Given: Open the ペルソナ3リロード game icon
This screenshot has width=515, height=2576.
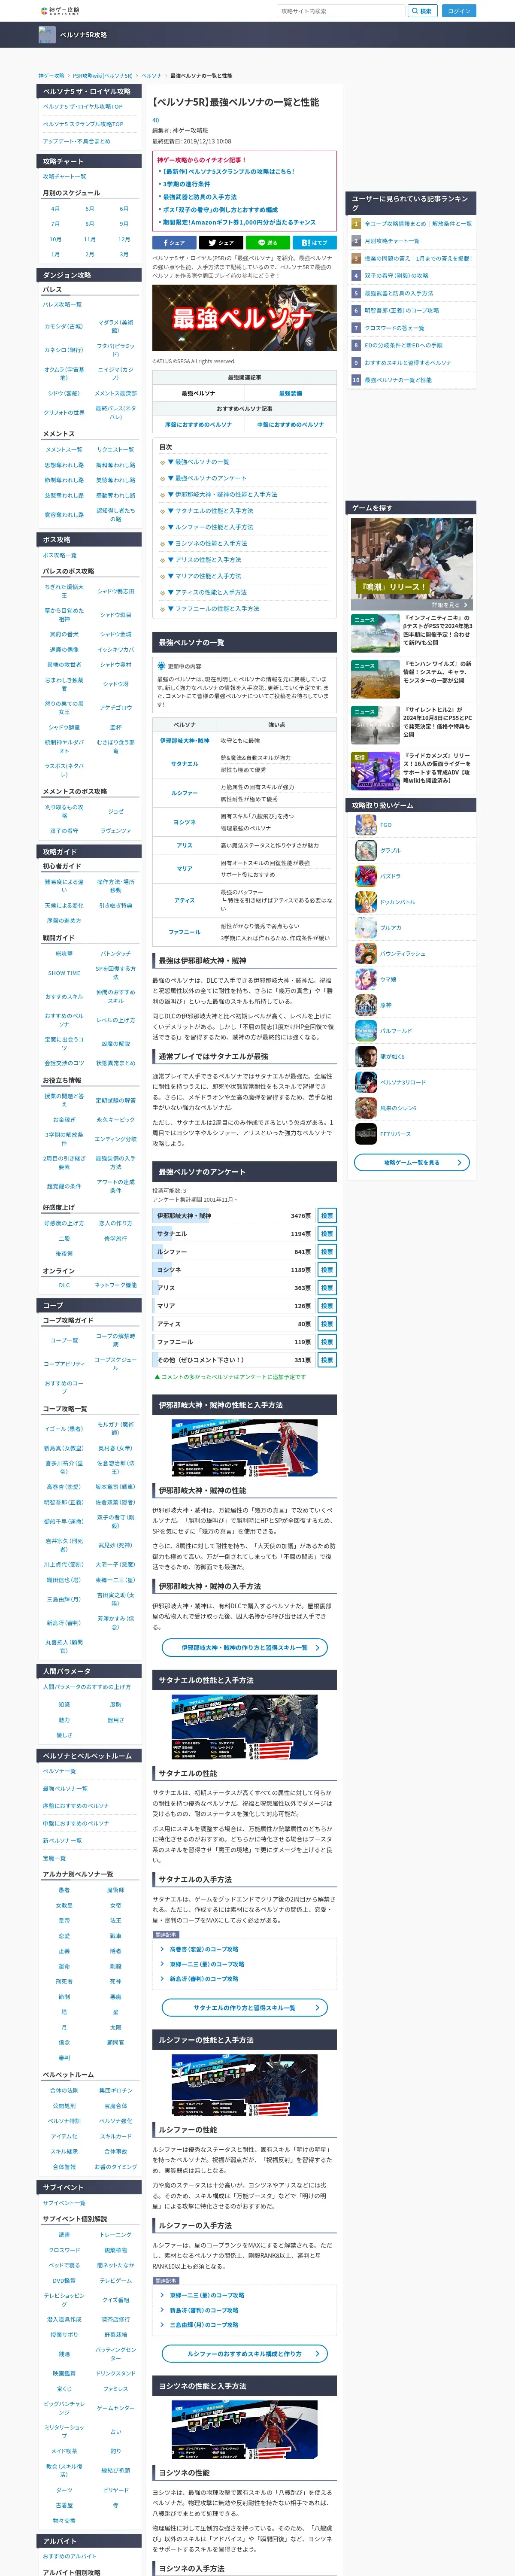Looking at the screenshot, I should (366, 1082).
